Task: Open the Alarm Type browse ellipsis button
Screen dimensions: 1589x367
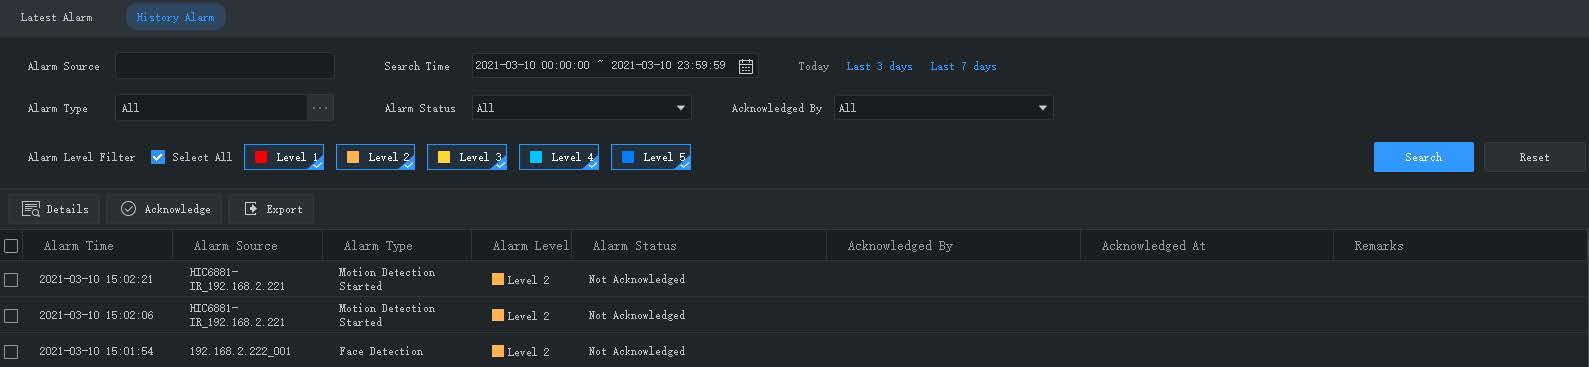Action: pyautogui.click(x=320, y=108)
